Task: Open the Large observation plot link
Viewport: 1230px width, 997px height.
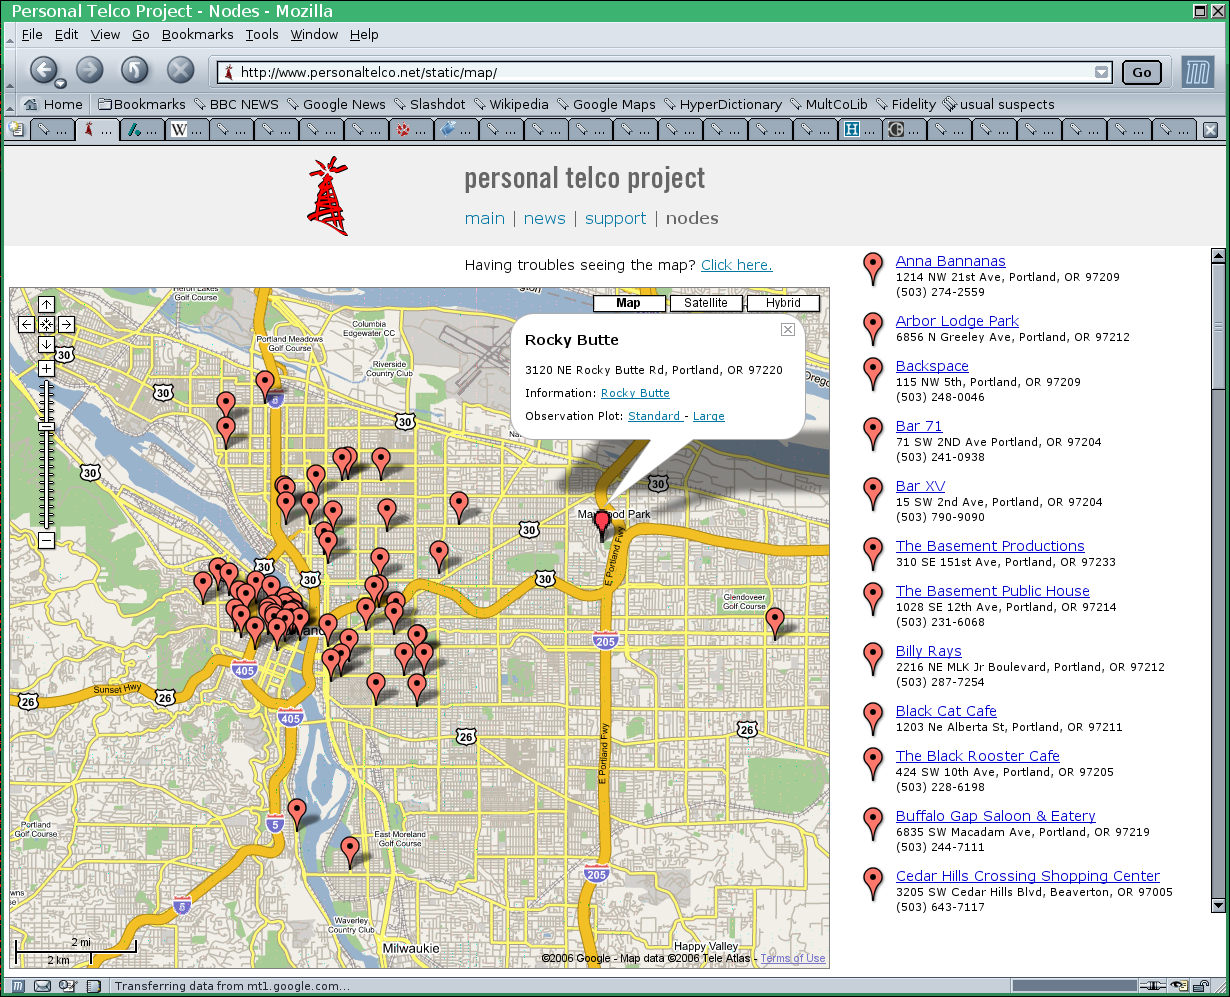Action: point(709,416)
